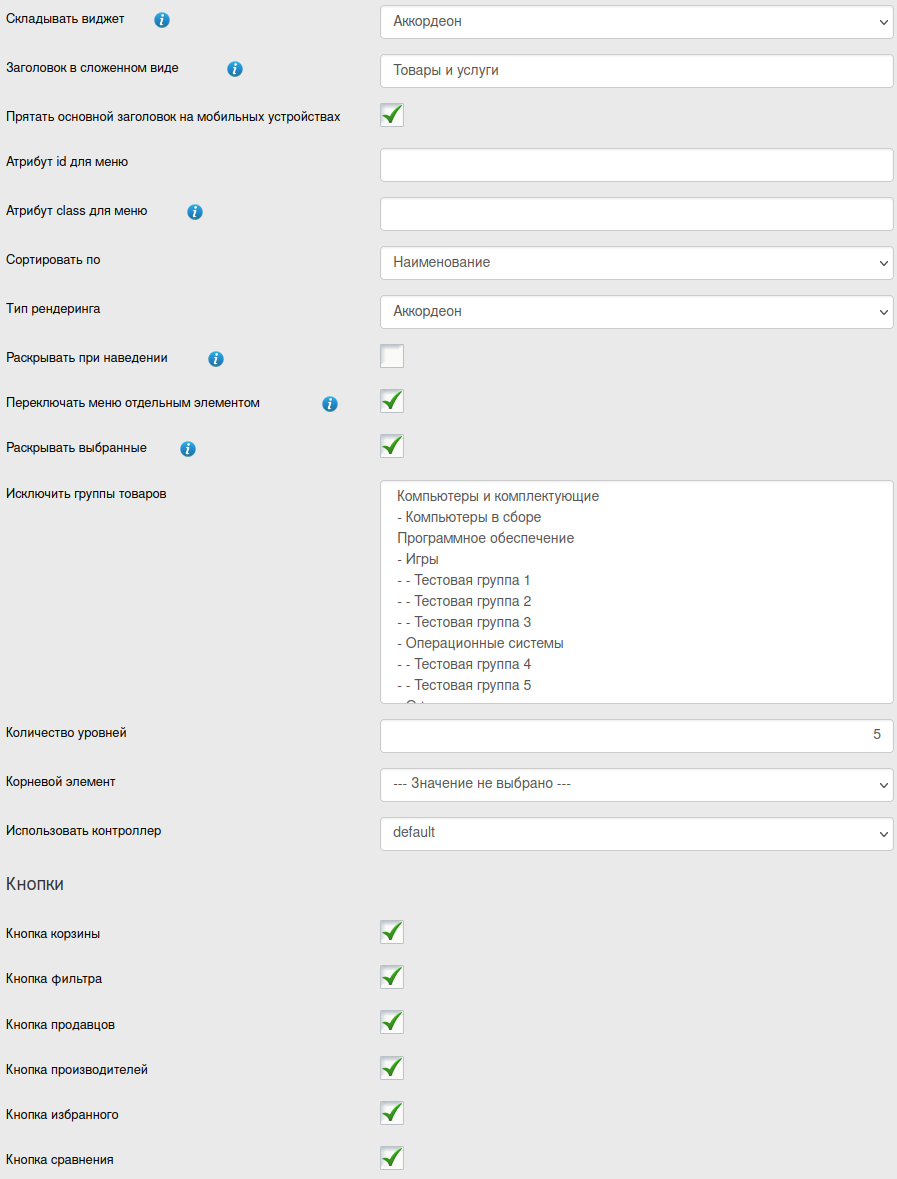Click info icon next to 'Раскрывать выбранные'
This screenshot has width=897, height=1179.
(x=187, y=449)
